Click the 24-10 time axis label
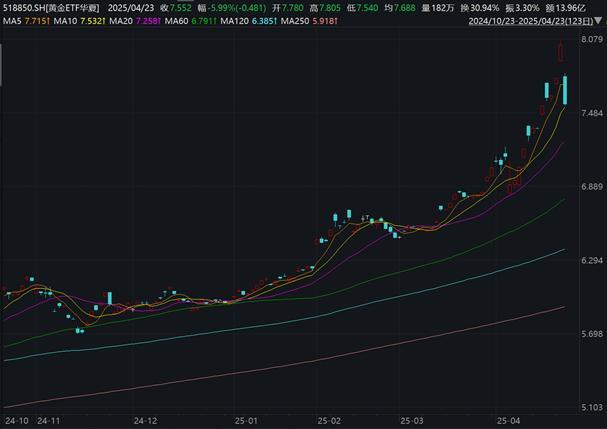 (x=17, y=421)
